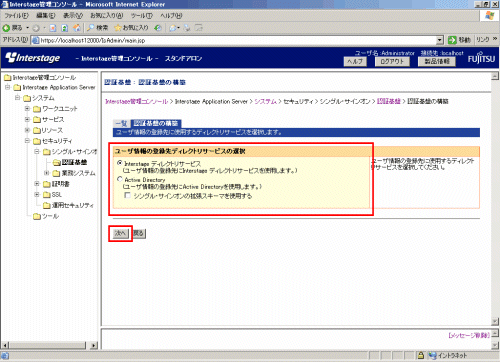Viewport: 500px width, 362px height.
Task: Click the Interstage管理コンソール root folder icon
Action: click(x=7, y=78)
